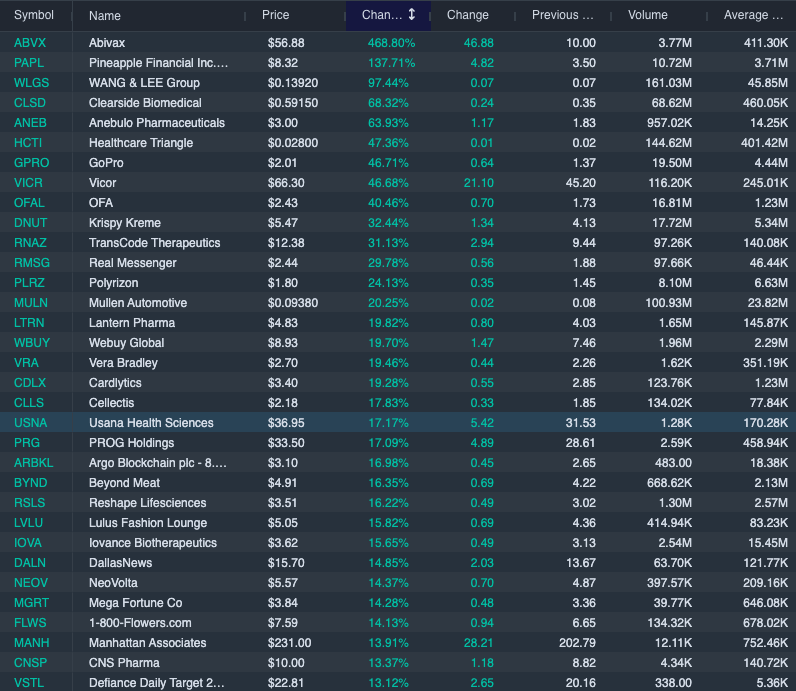Click the Beyond Meat 16.35% change
The width and height of the screenshot is (796, 691).
(388, 483)
